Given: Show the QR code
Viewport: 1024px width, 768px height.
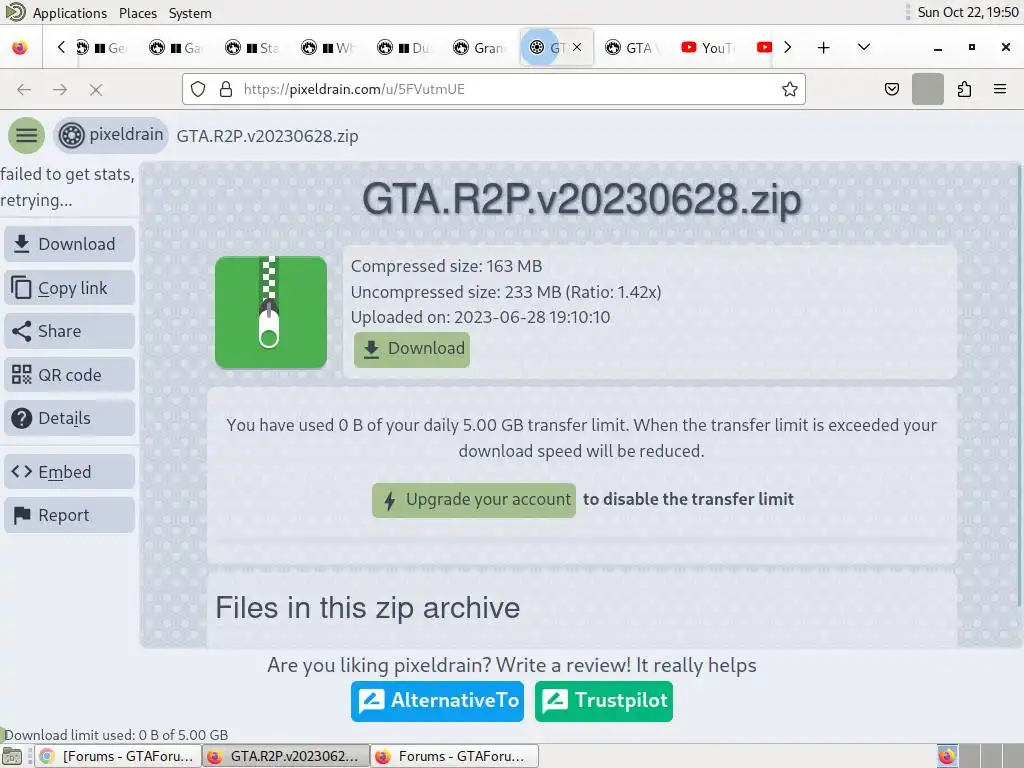Looking at the screenshot, I should pos(69,375).
